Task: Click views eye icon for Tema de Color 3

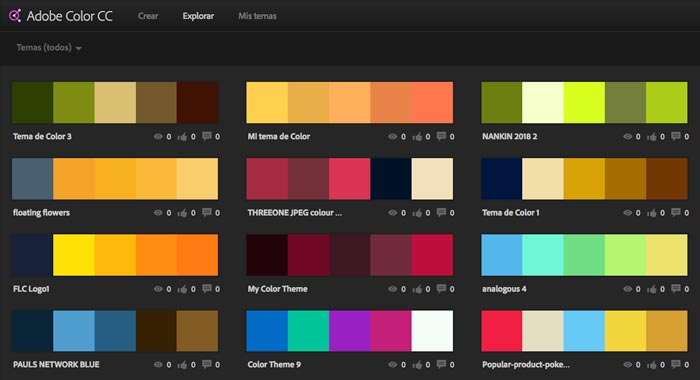Action: tap(158, 137)
